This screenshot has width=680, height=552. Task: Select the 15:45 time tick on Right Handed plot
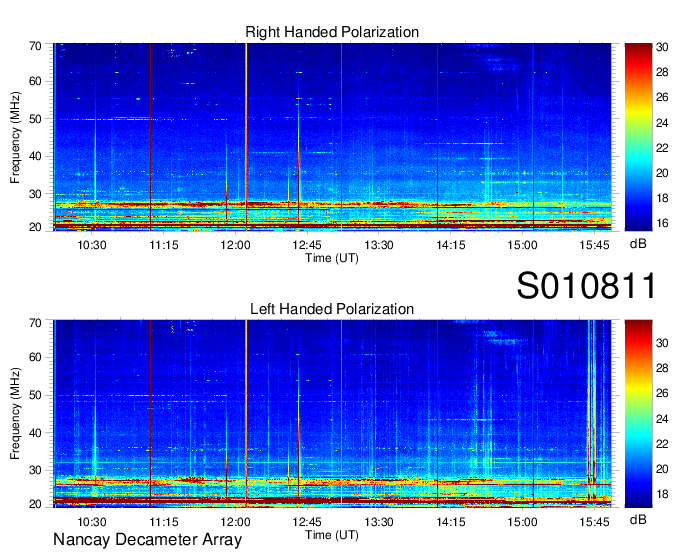(x=595, y=245)
